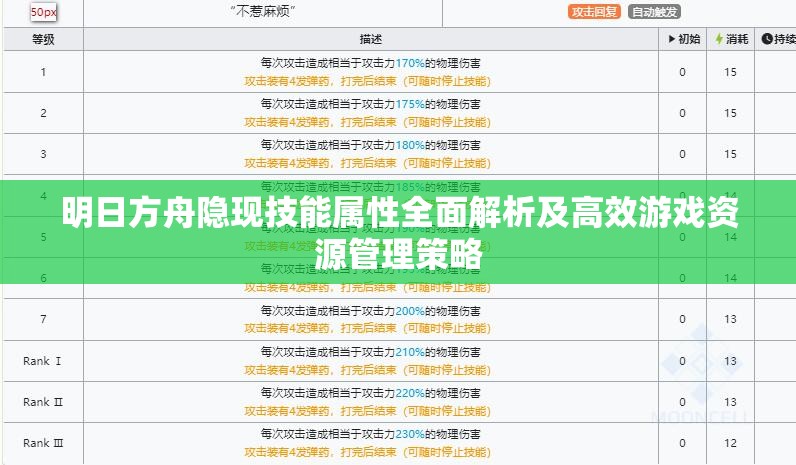
Task: Click the 220% physical damage description line
Action: [x=371, y=393]
